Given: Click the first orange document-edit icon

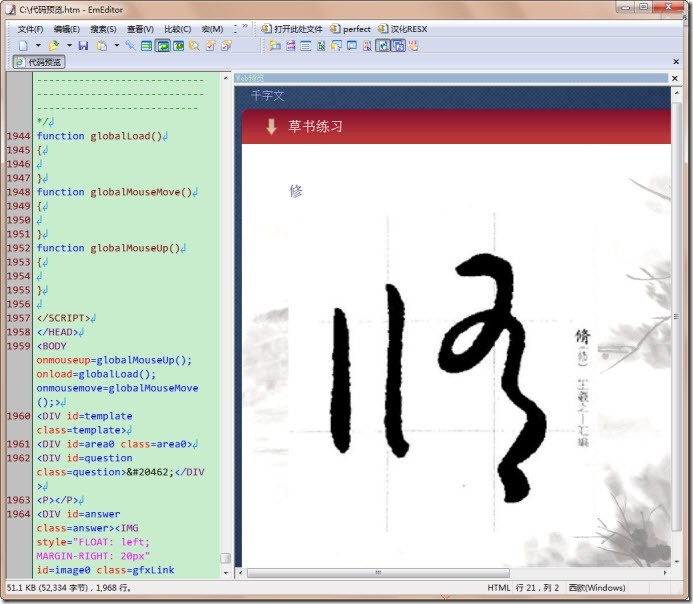Looking at the screenshot, I should tap(210, 46).
